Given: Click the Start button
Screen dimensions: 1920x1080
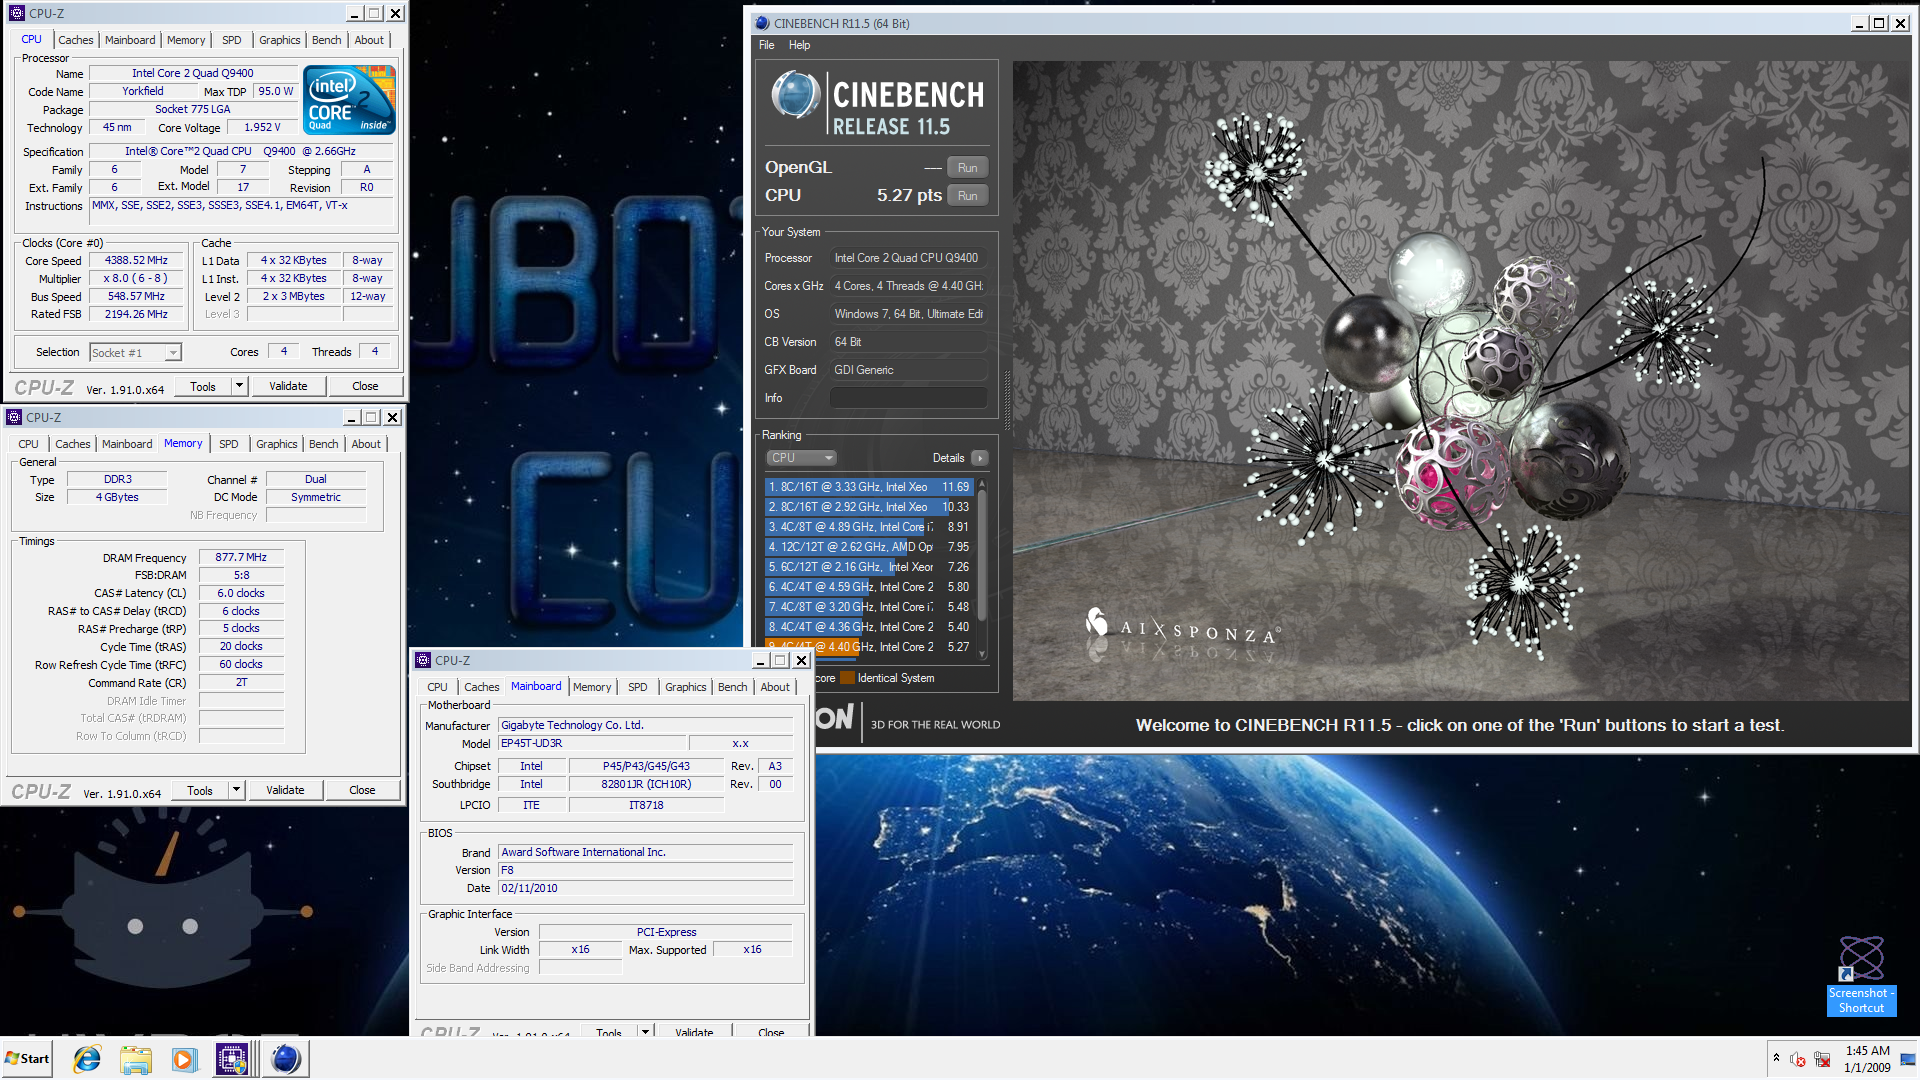Looking at the screenshot, I should (x=27, y=1059).
